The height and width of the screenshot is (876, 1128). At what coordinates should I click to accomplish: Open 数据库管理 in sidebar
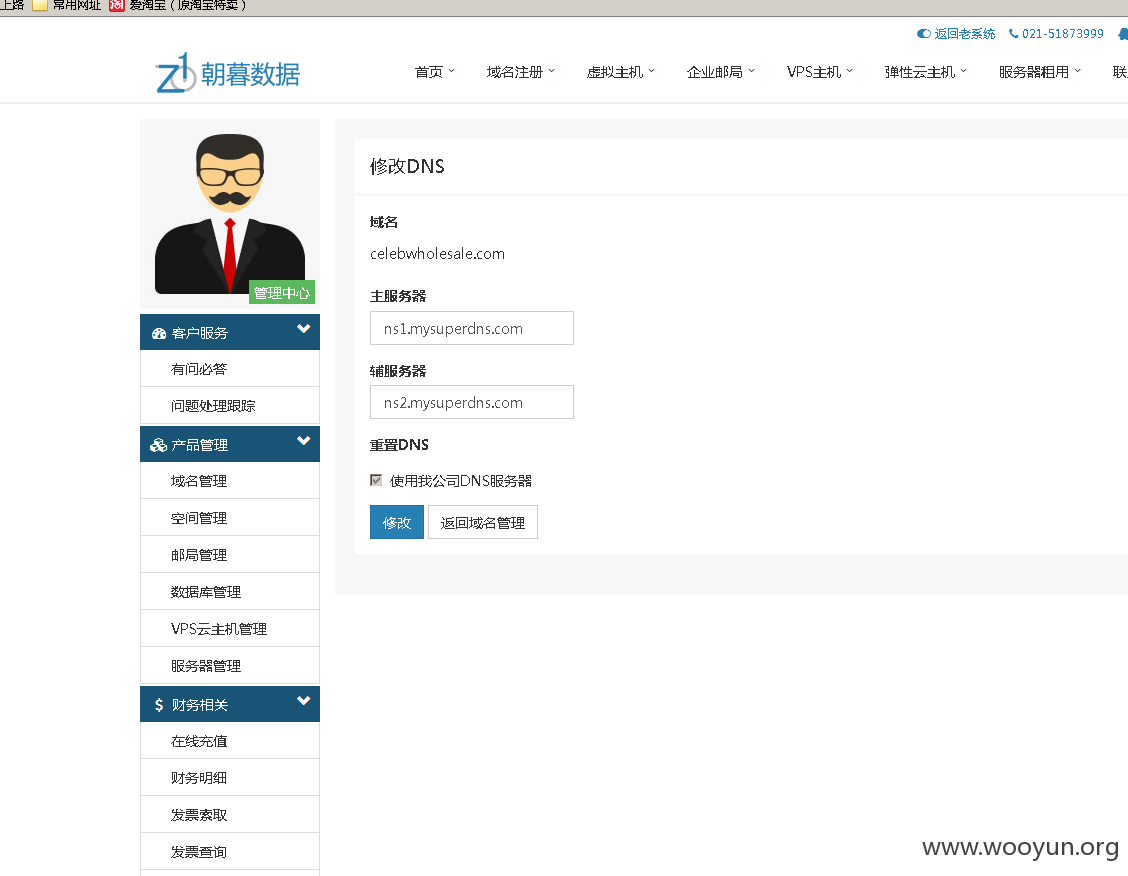coord(230,592)
